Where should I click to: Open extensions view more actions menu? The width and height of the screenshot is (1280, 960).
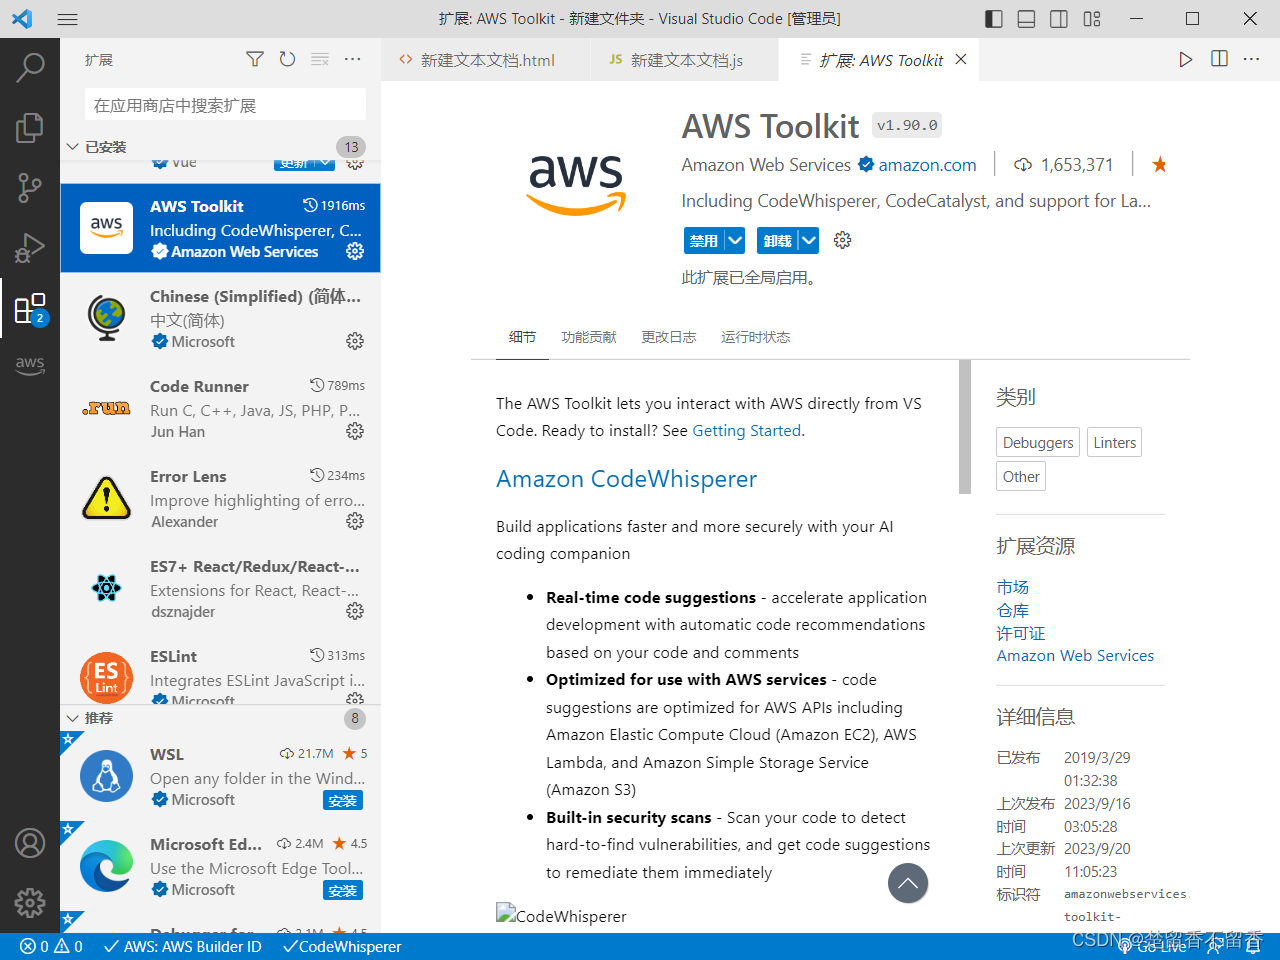(352, 60)
